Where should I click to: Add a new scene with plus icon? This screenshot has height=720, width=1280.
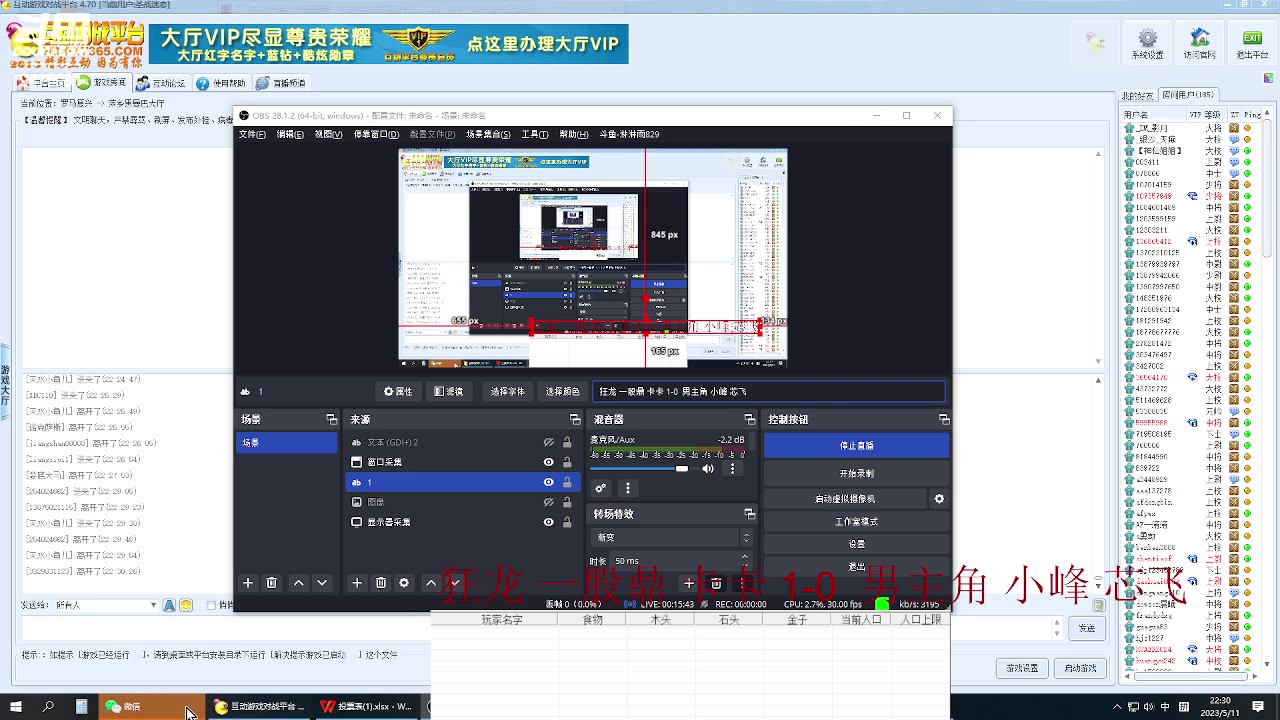pos(247,581)
